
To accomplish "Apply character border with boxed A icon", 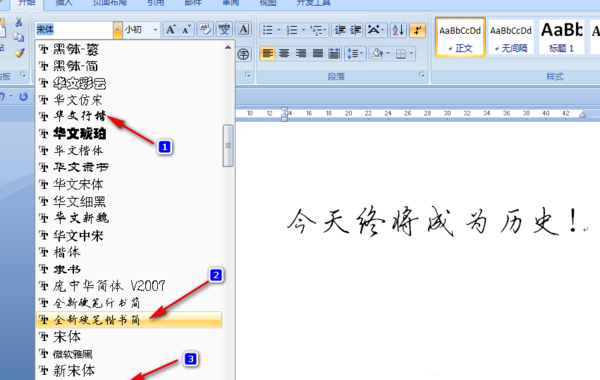I will (243, 29).
